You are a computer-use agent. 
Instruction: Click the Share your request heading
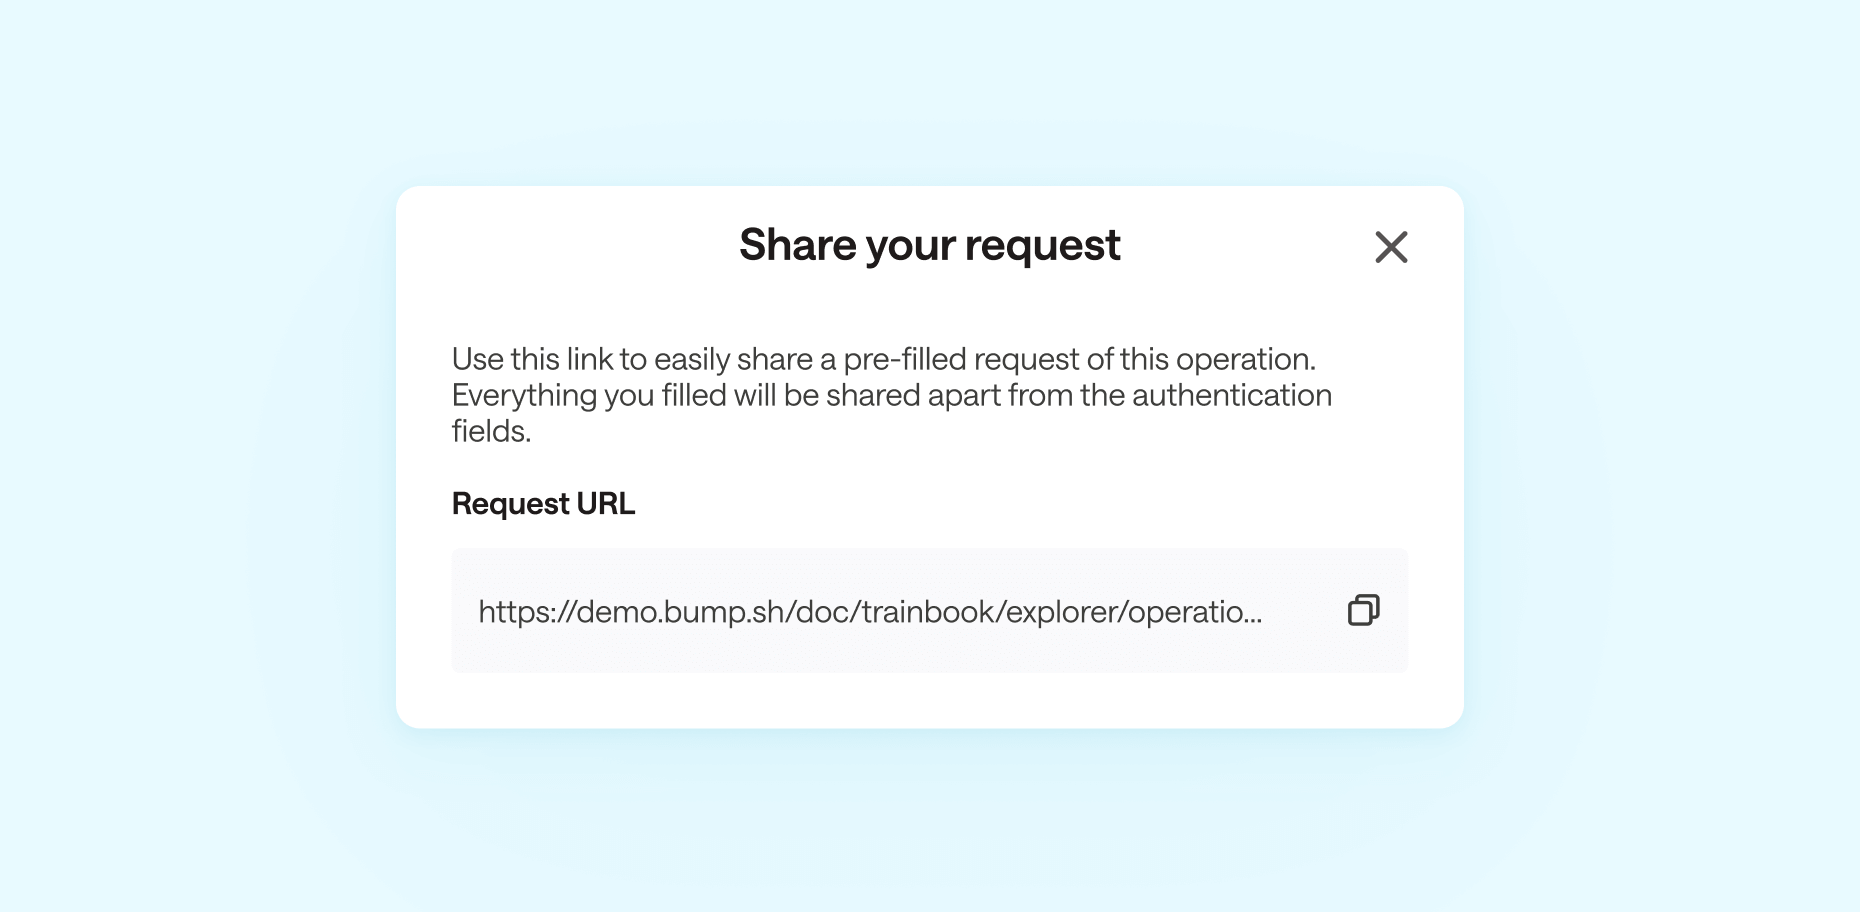(929, 245)
